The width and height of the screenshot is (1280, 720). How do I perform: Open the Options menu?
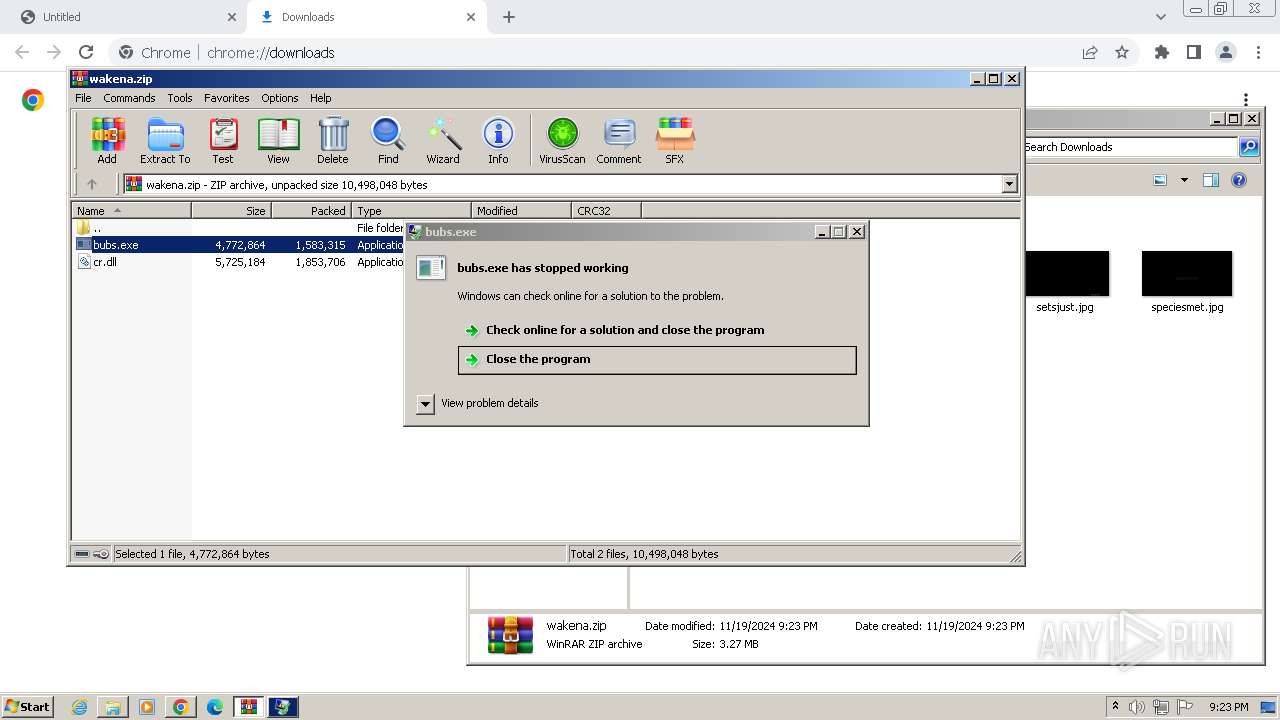pyautogui.click(x=280, y=98)
